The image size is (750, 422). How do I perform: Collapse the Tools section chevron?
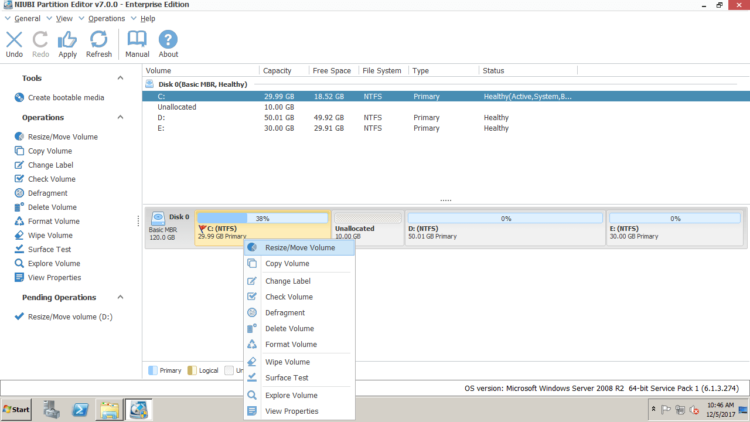(120, 77)
